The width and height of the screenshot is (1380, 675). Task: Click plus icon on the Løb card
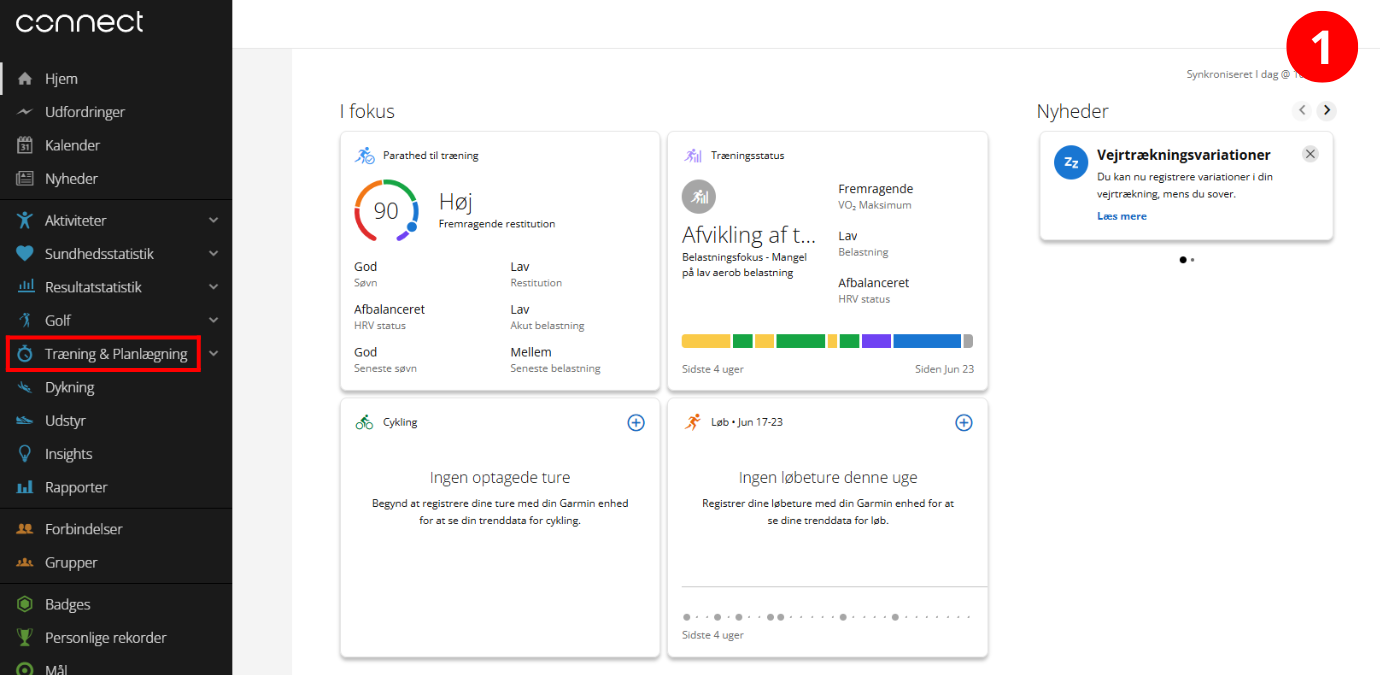pos(964,423)
